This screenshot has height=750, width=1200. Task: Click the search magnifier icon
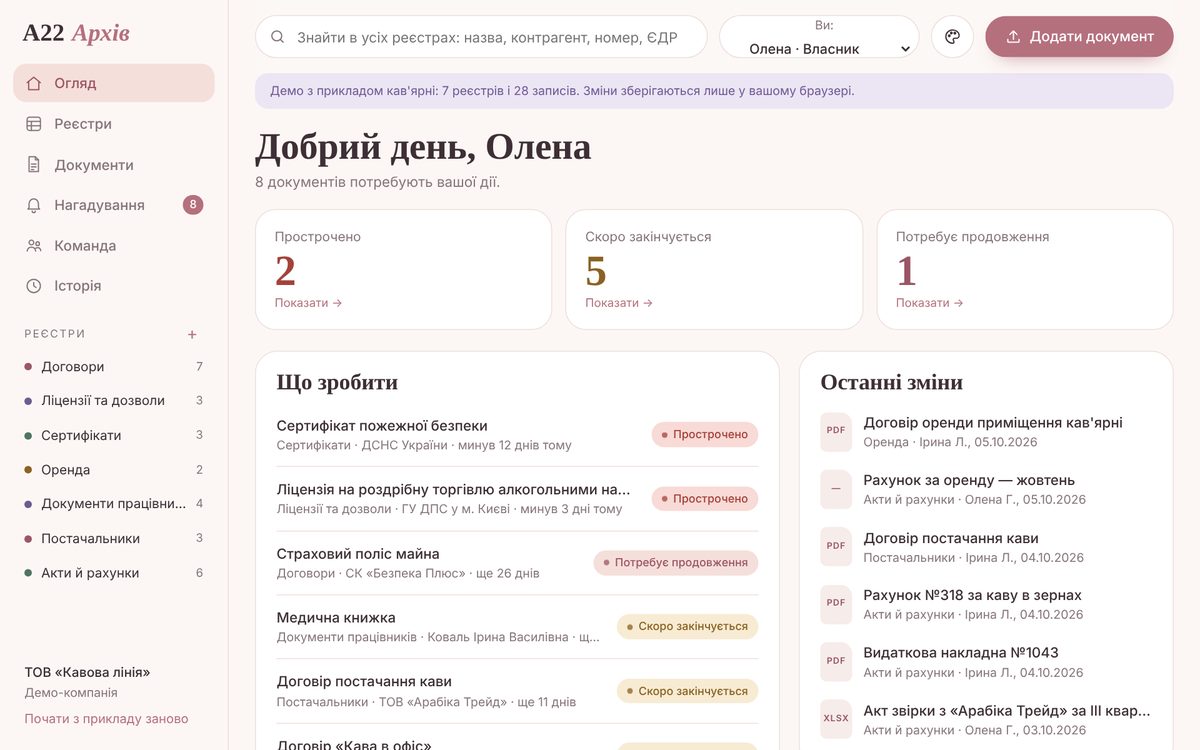coord(278,37)
